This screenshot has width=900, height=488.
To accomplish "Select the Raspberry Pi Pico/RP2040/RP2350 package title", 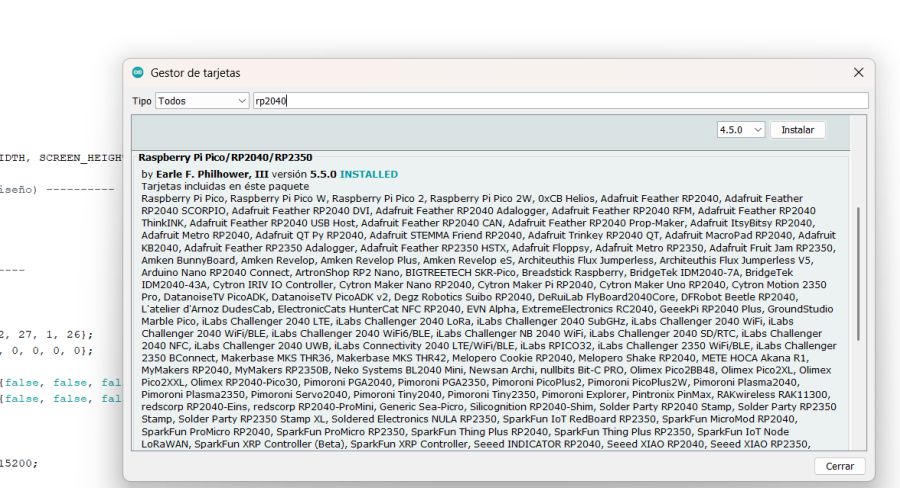I will (x=225, y=157).
